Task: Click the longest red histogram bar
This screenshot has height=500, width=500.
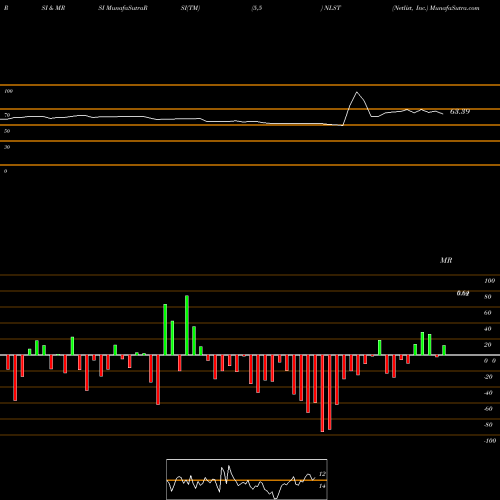Action: 322,393
